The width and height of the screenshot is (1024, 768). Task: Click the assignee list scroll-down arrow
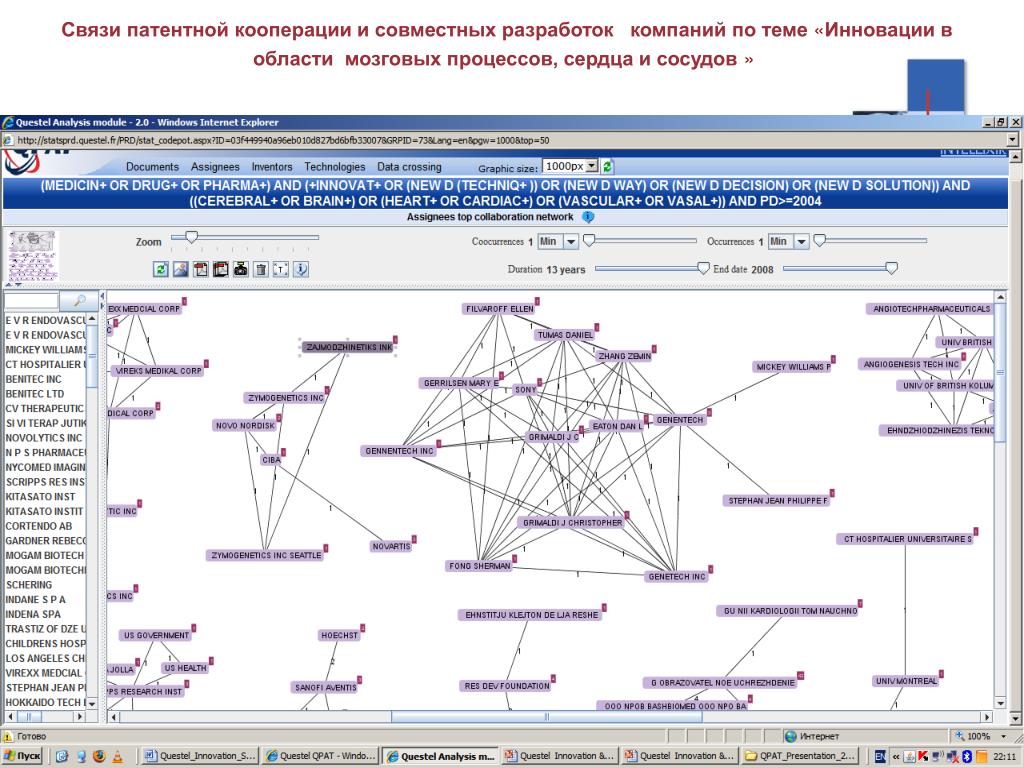(x=91, y=703)
